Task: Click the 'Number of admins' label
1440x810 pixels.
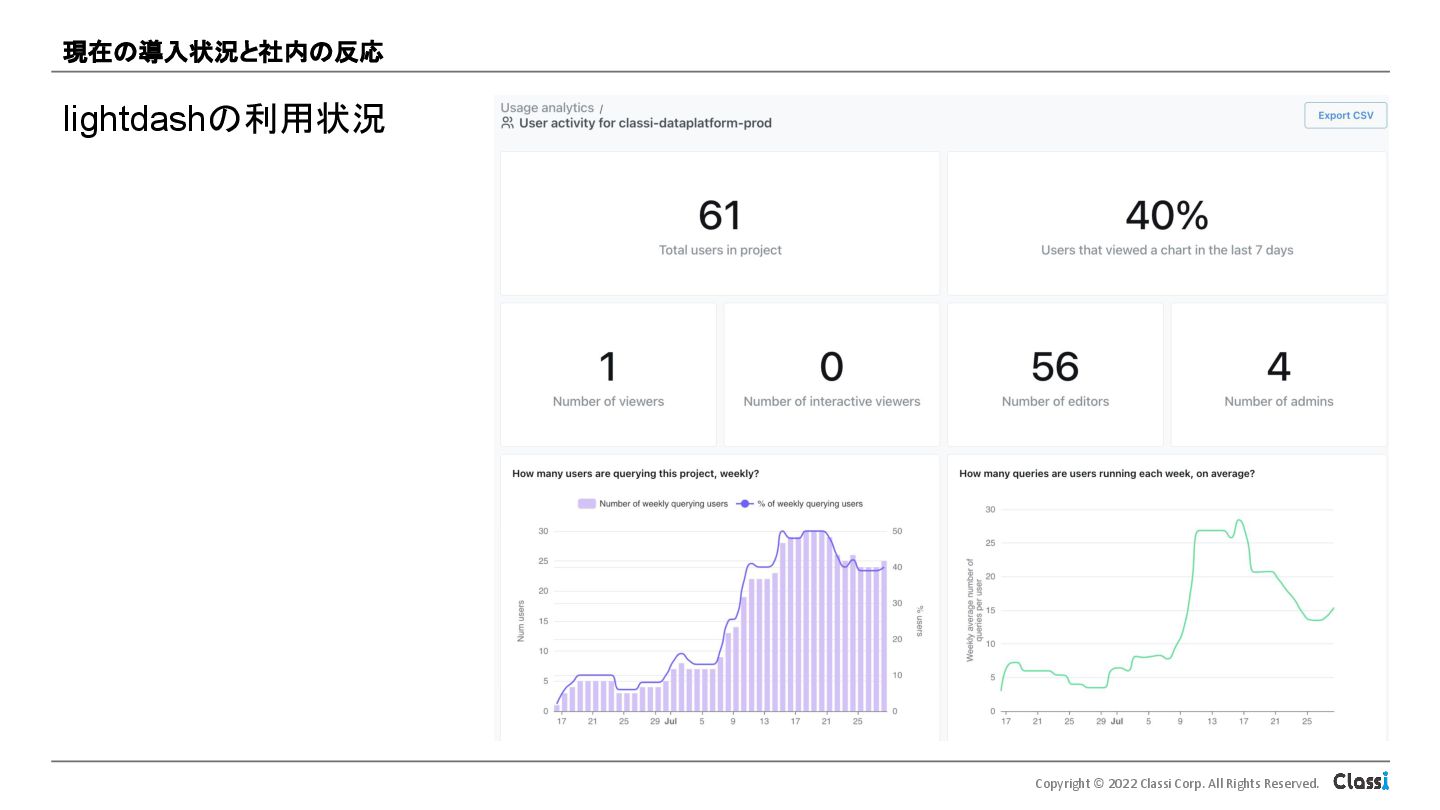Action: click(x=1279, y=401)
